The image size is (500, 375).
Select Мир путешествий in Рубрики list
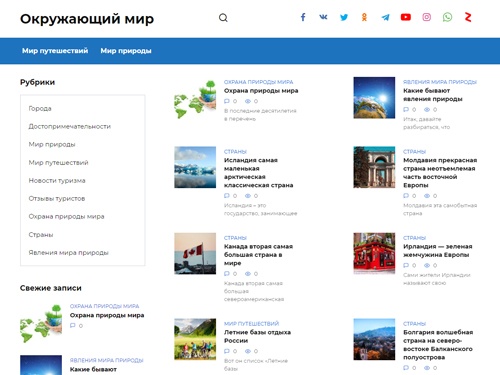(x=59, y=162)
